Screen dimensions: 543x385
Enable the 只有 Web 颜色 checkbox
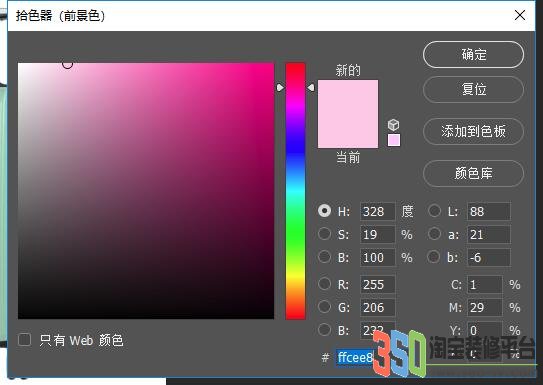[x=25, y=340]
